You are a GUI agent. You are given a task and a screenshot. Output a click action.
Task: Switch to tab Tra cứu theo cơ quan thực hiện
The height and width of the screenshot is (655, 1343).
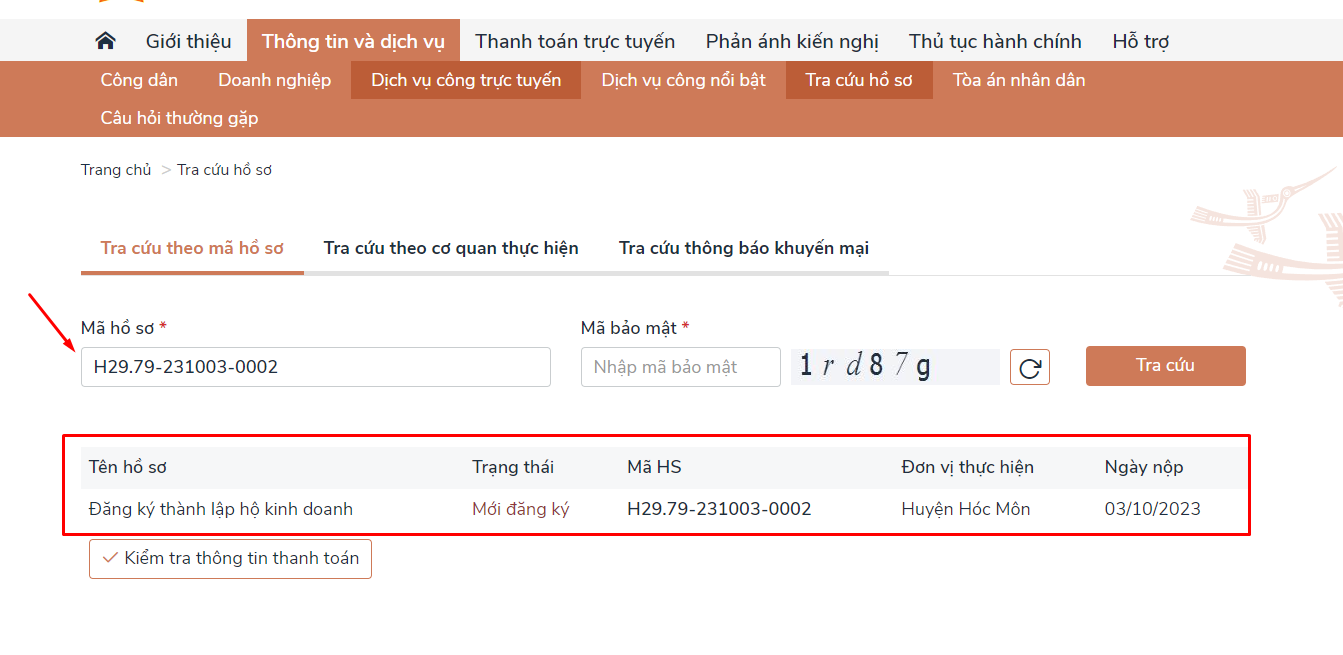pyautogui.click(x=449, y=247)
